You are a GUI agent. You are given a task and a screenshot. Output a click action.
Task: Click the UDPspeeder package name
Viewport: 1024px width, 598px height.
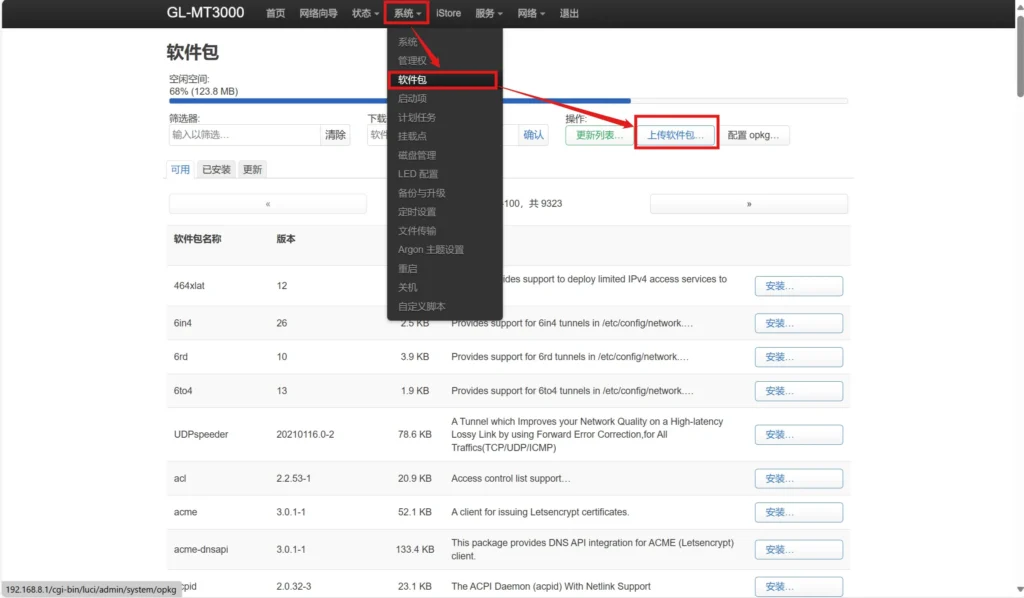pyautogui.click(x=200, y=434)
